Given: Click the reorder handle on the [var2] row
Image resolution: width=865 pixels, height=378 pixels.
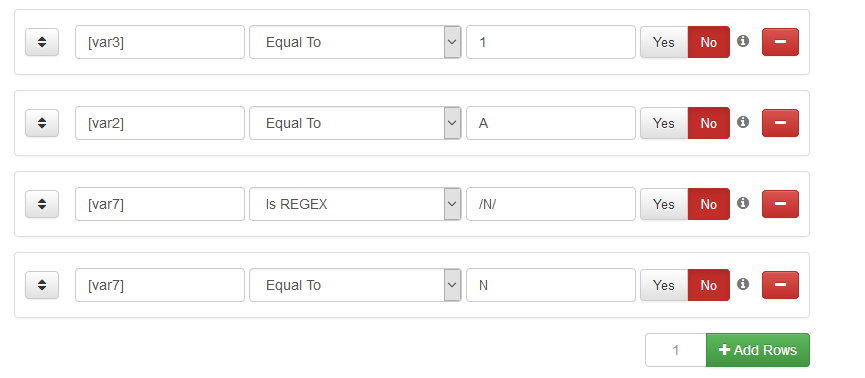Looking at the screenshot, I should [42, 123].
